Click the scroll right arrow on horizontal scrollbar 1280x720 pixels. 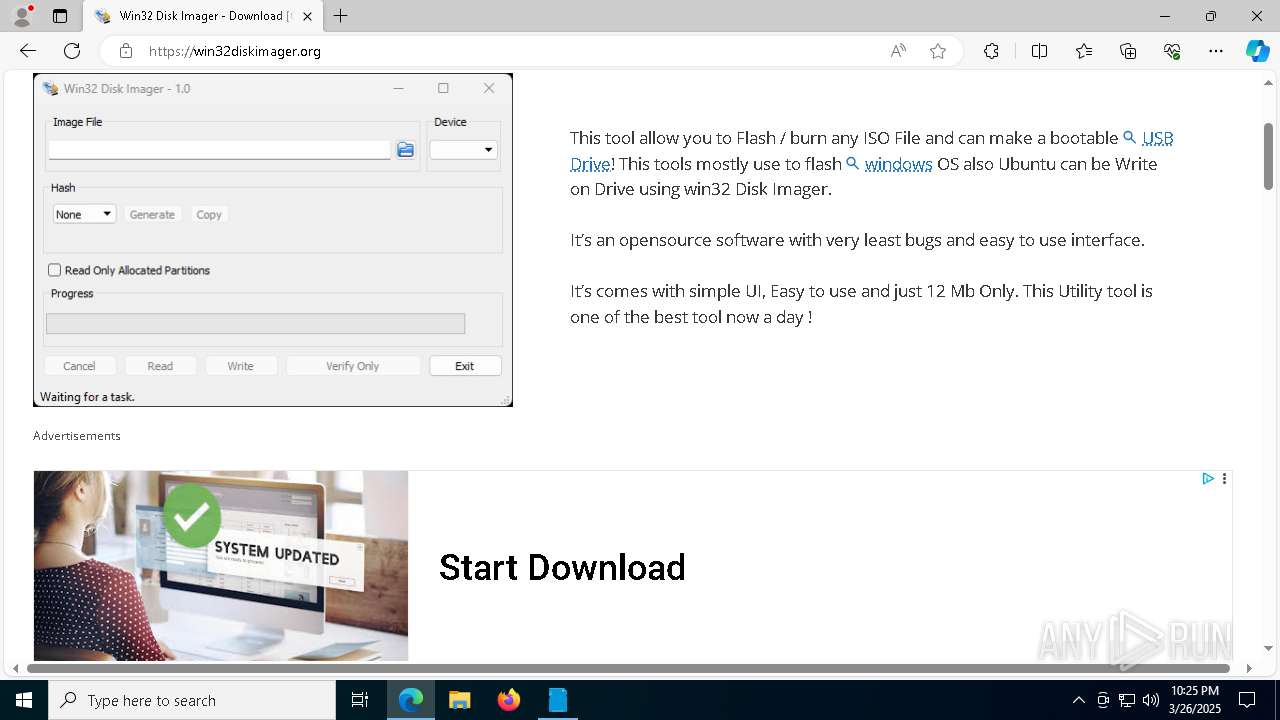point(1249,668)
